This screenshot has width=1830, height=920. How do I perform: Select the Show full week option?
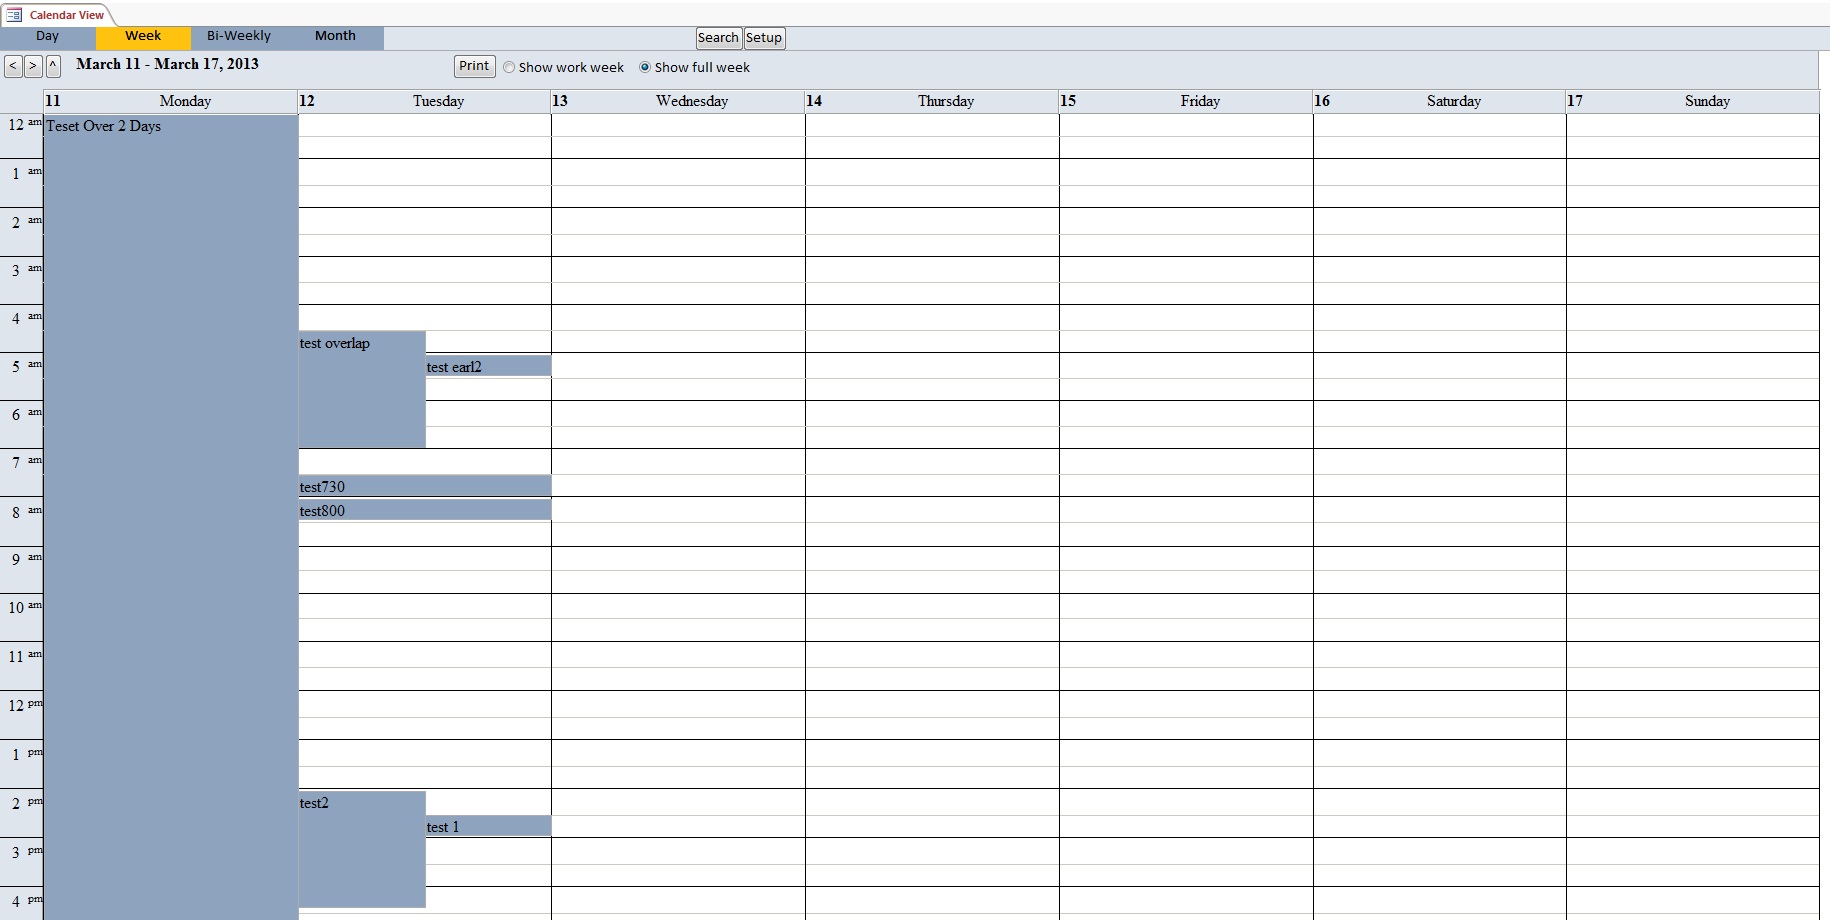645,67
